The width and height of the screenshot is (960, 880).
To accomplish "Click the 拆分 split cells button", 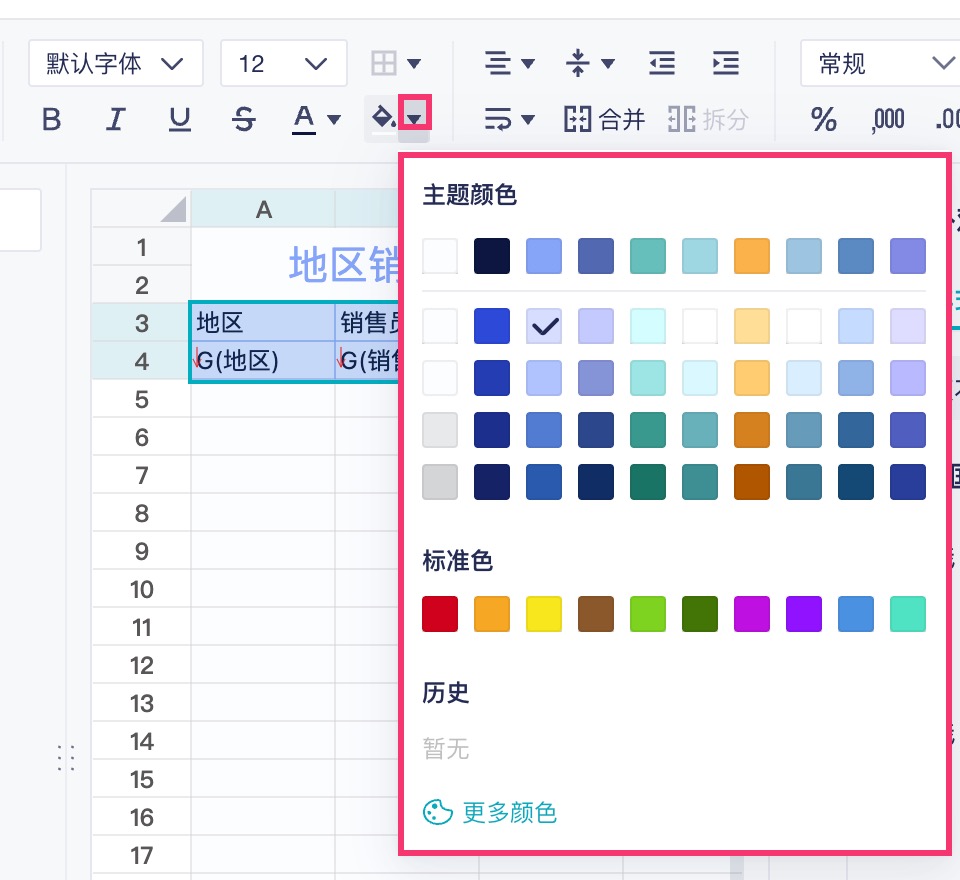I will tap(708, 119).
